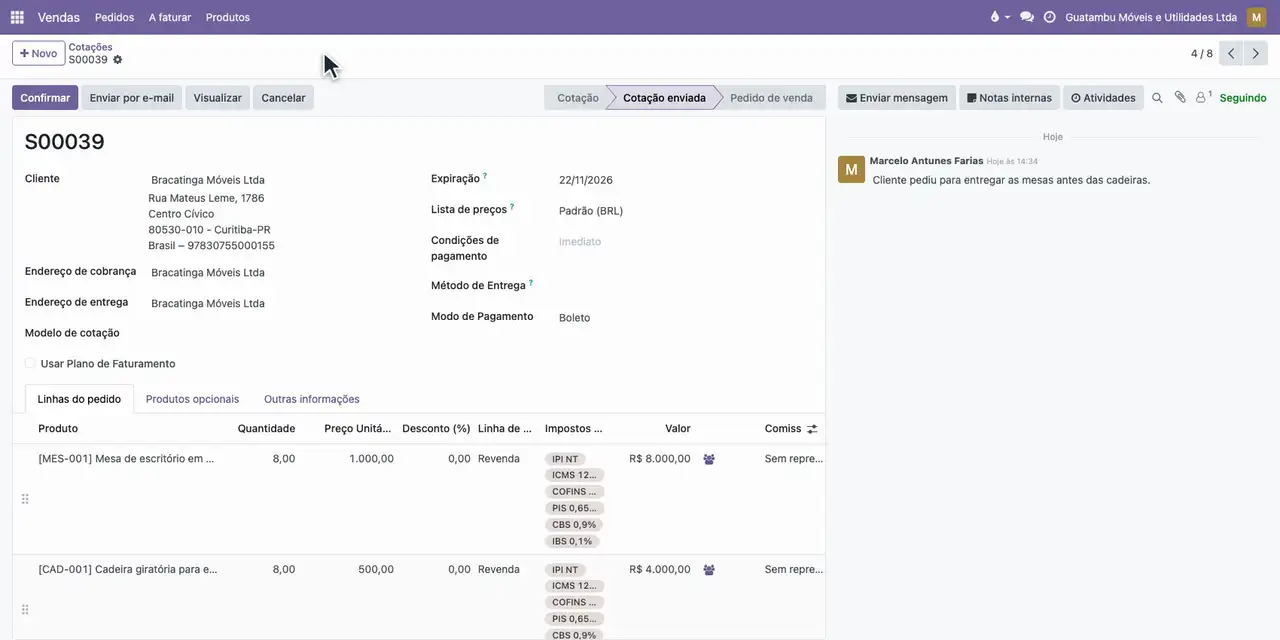
Task: Open Pedidos menu
Action: point(114,17)
